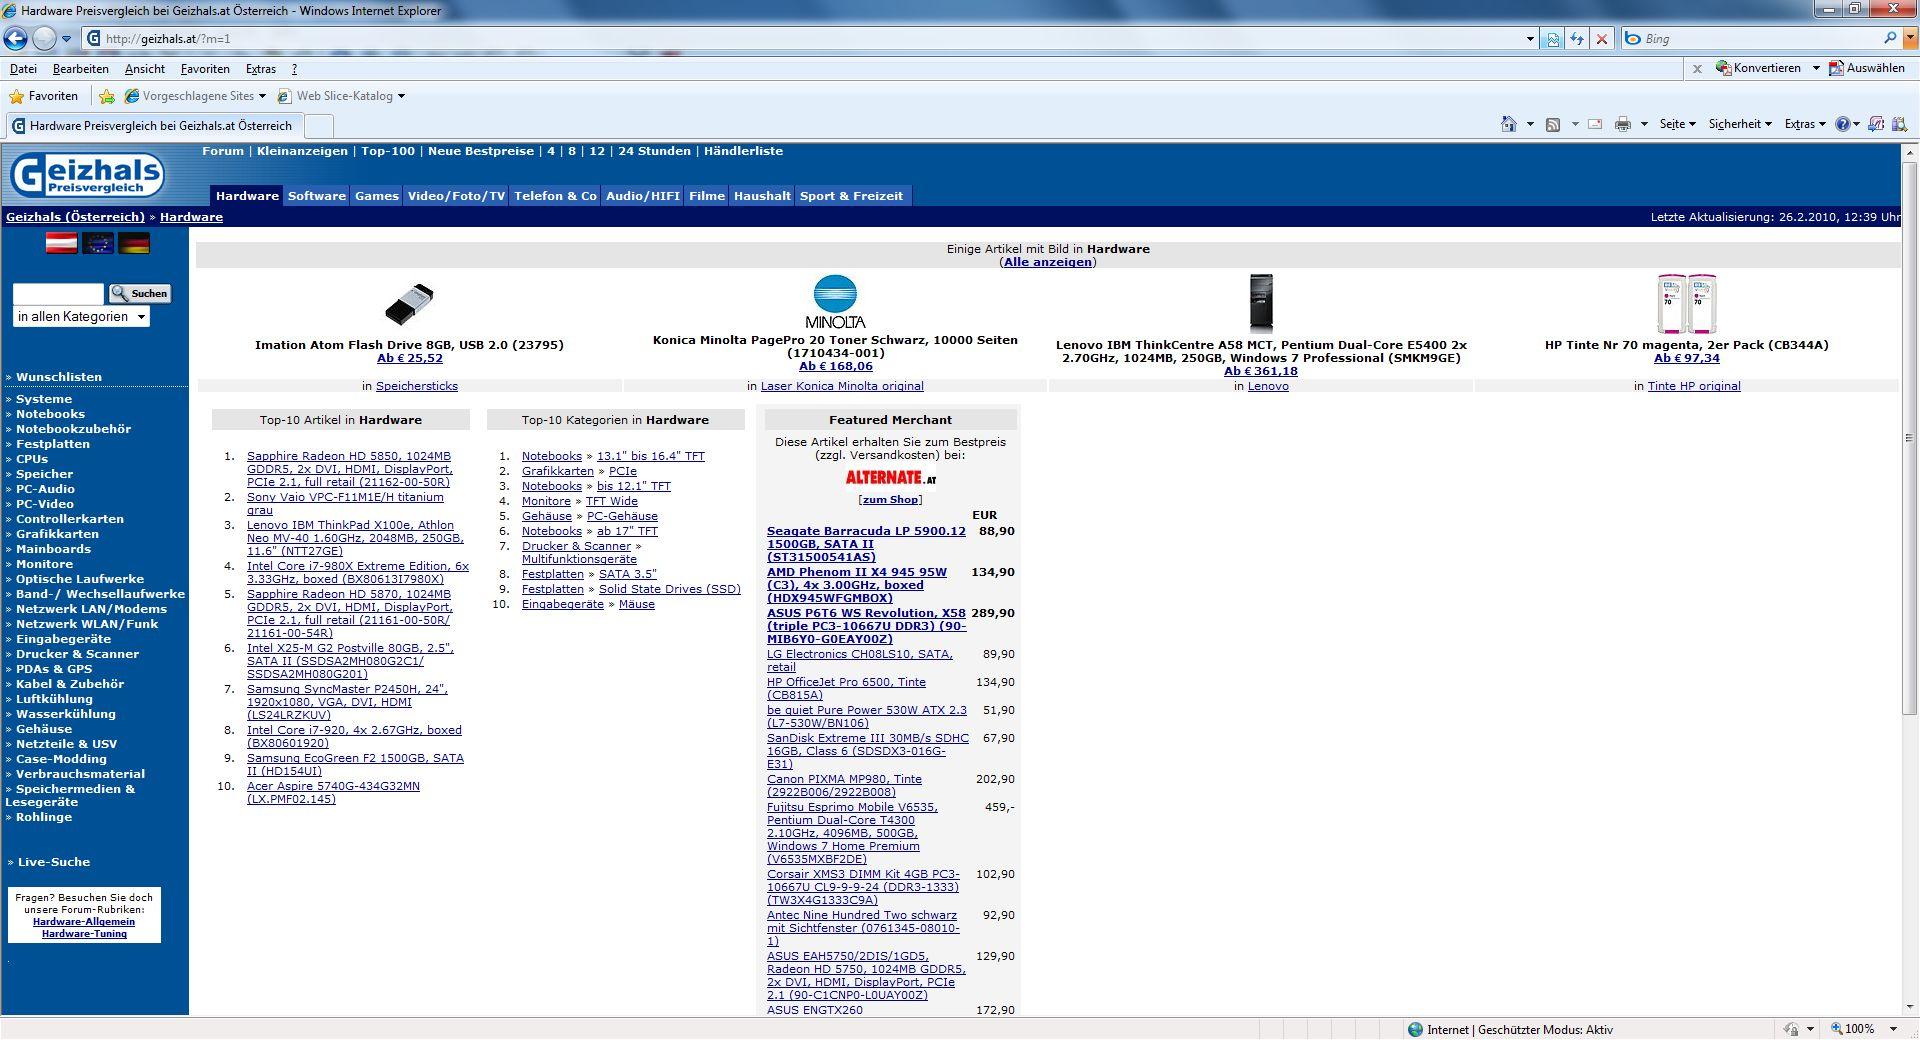Open the 'zum Shop' link

click(x=890, y=500)
